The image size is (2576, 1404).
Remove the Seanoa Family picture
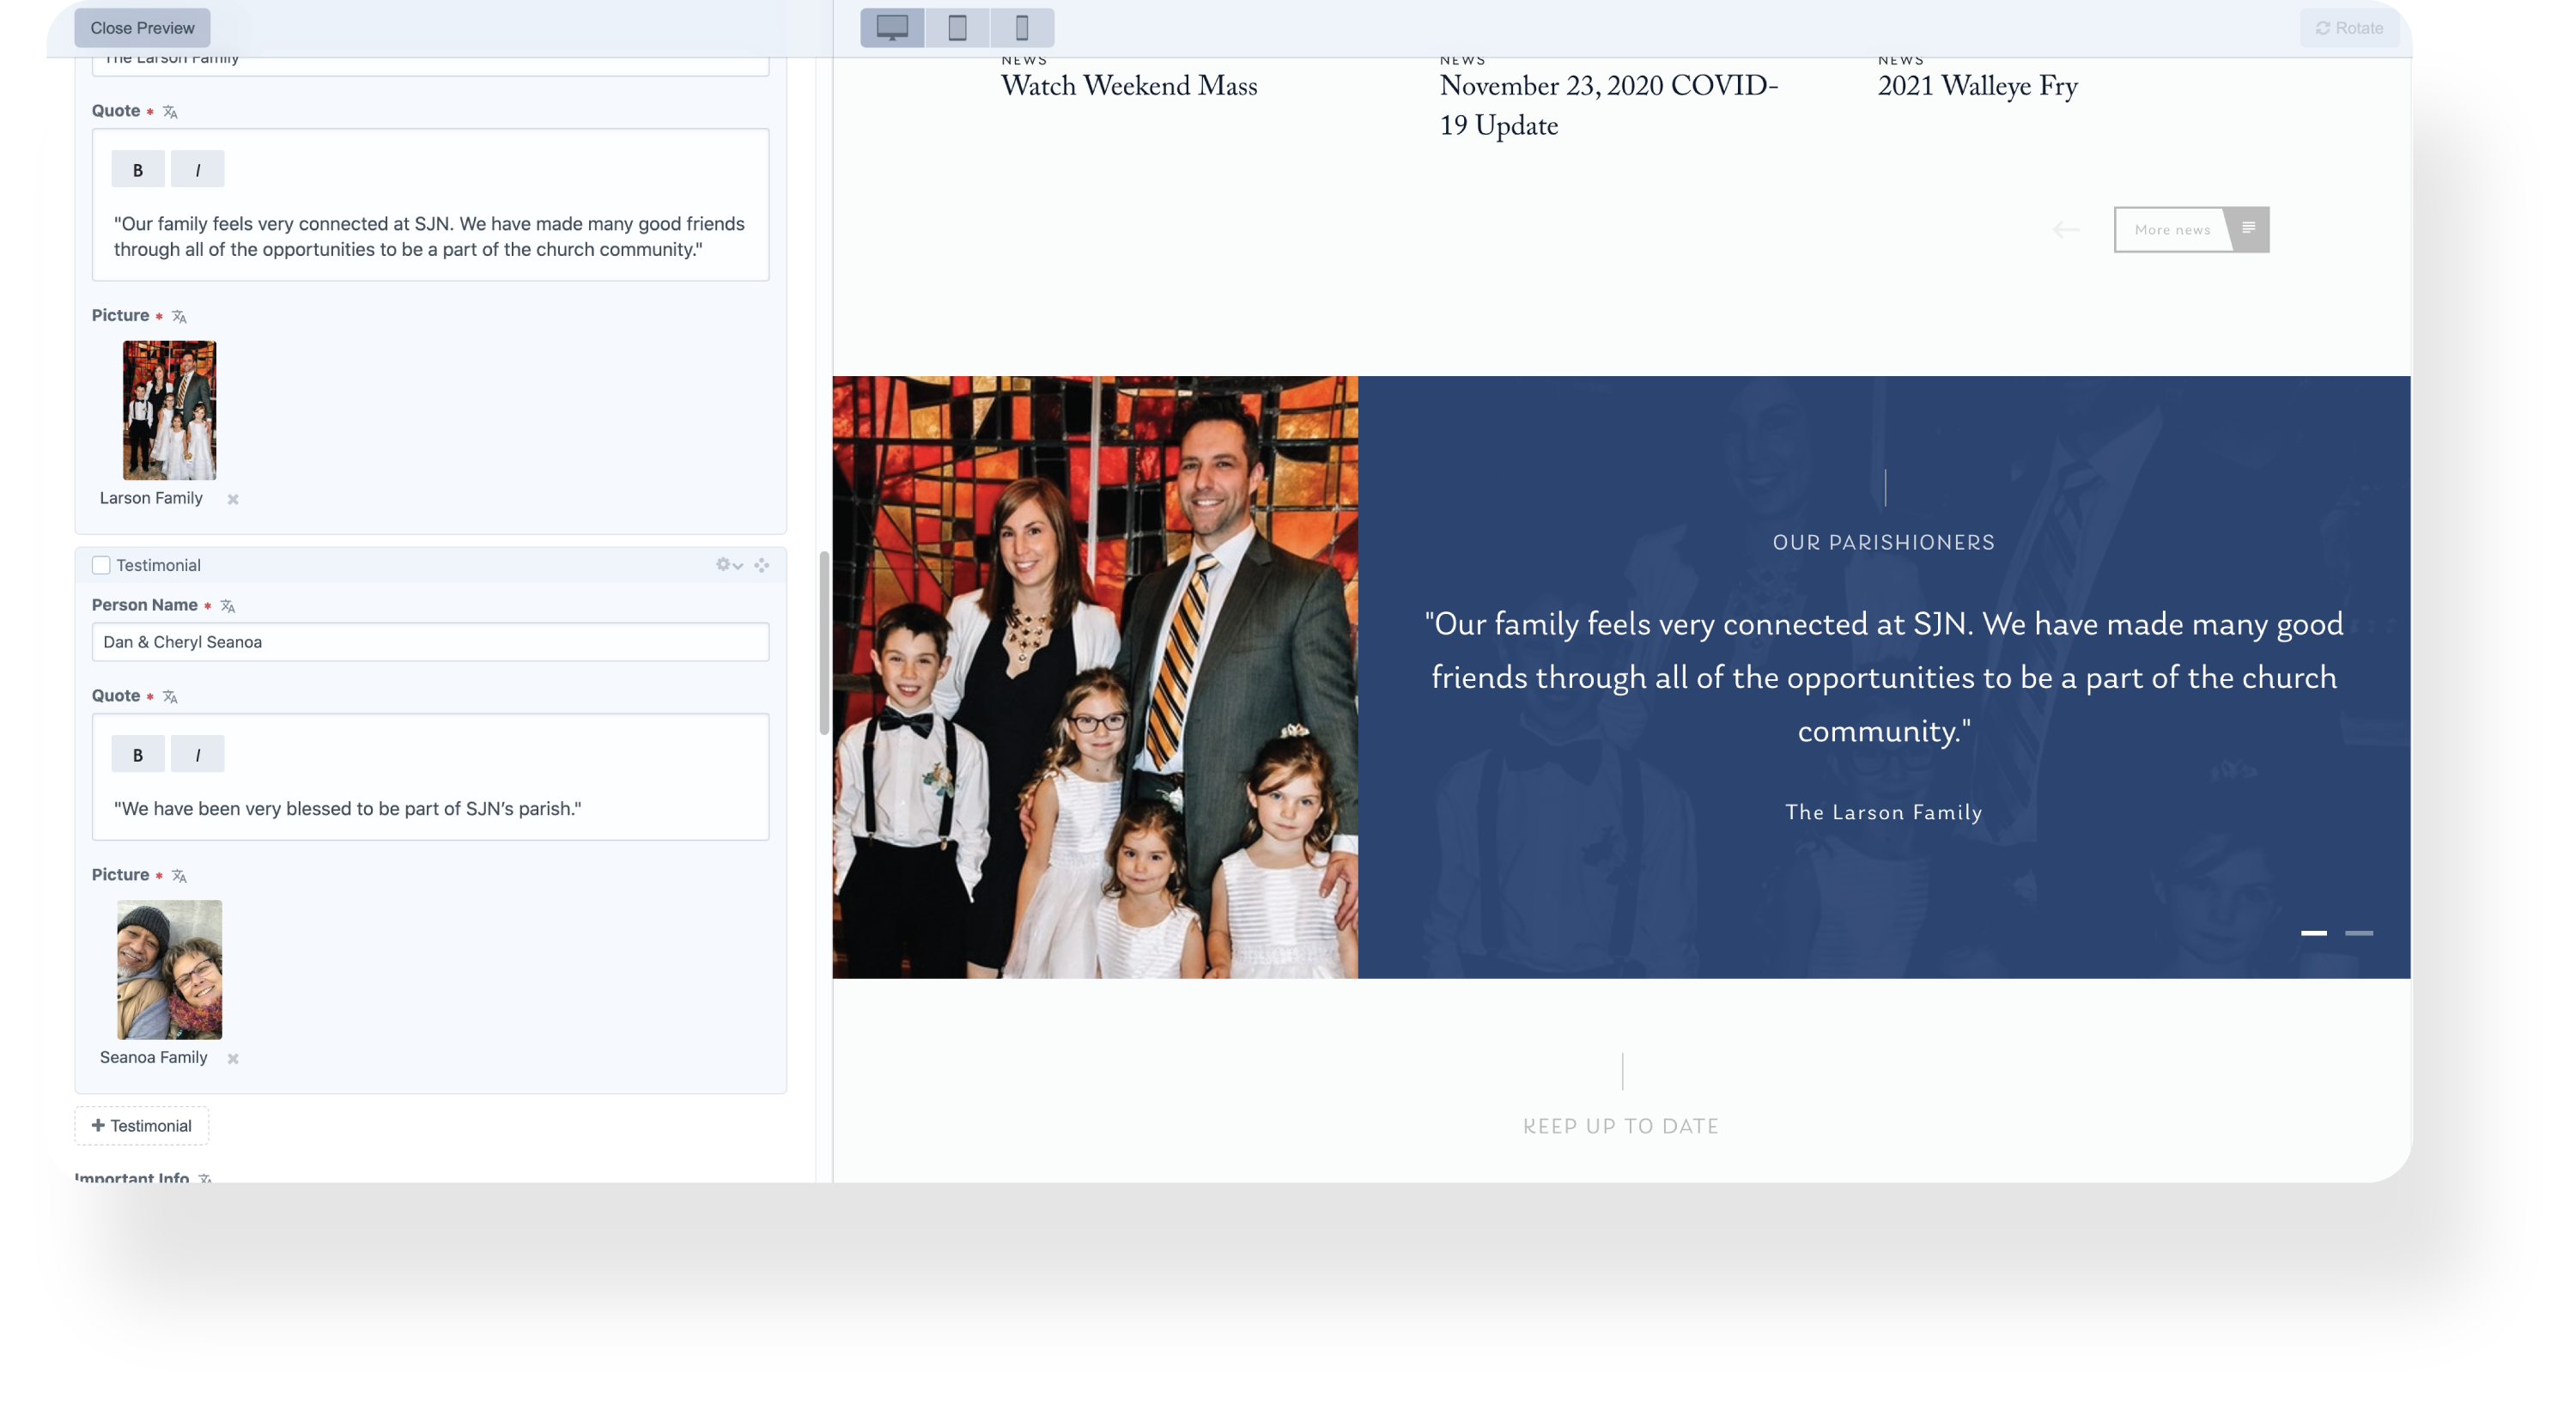[233, 1058]
